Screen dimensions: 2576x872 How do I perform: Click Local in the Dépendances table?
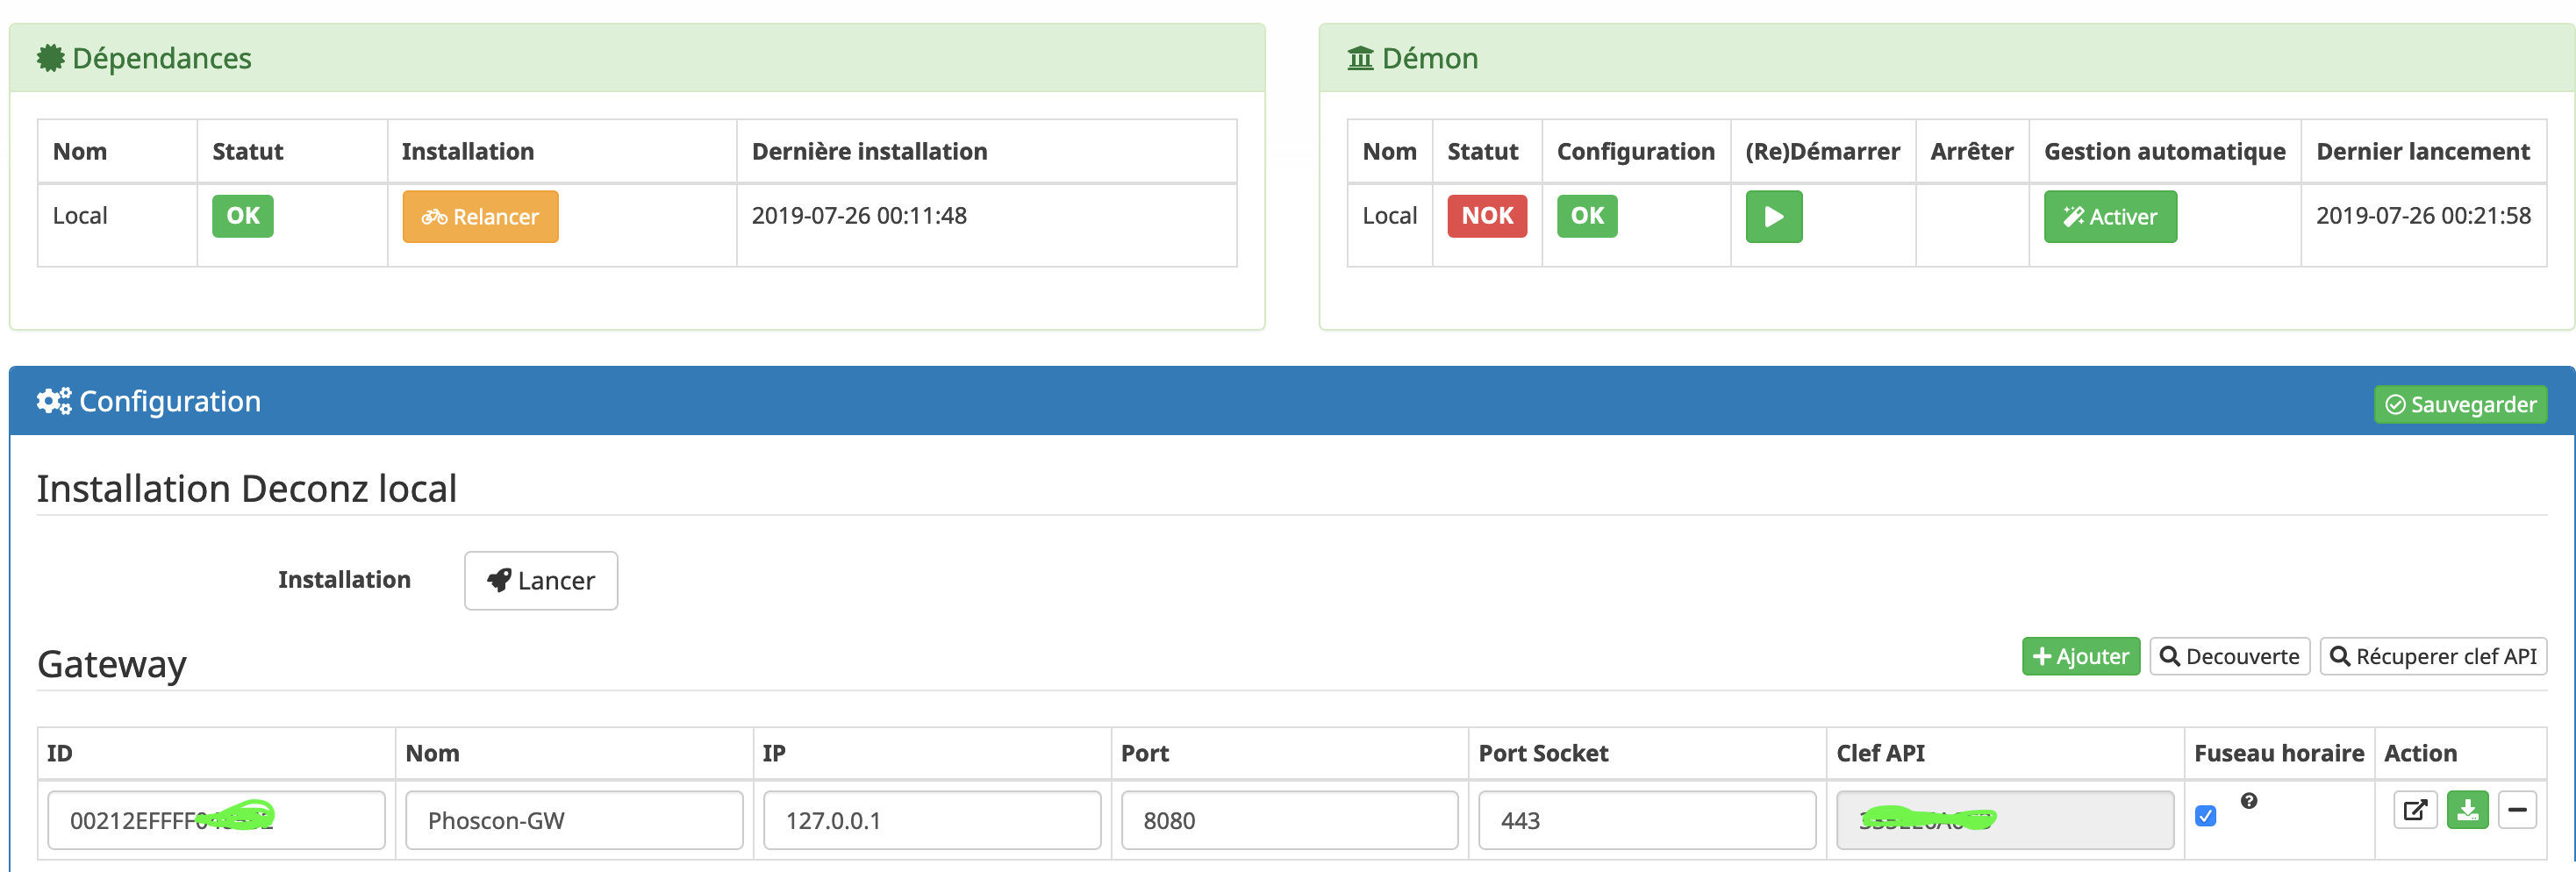click(80, 216)
